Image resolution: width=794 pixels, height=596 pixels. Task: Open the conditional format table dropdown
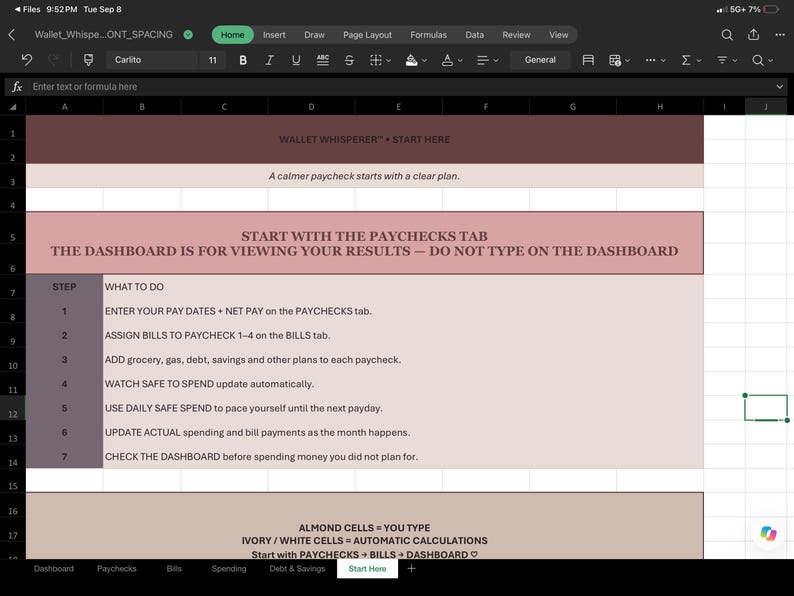pos(619,60)
